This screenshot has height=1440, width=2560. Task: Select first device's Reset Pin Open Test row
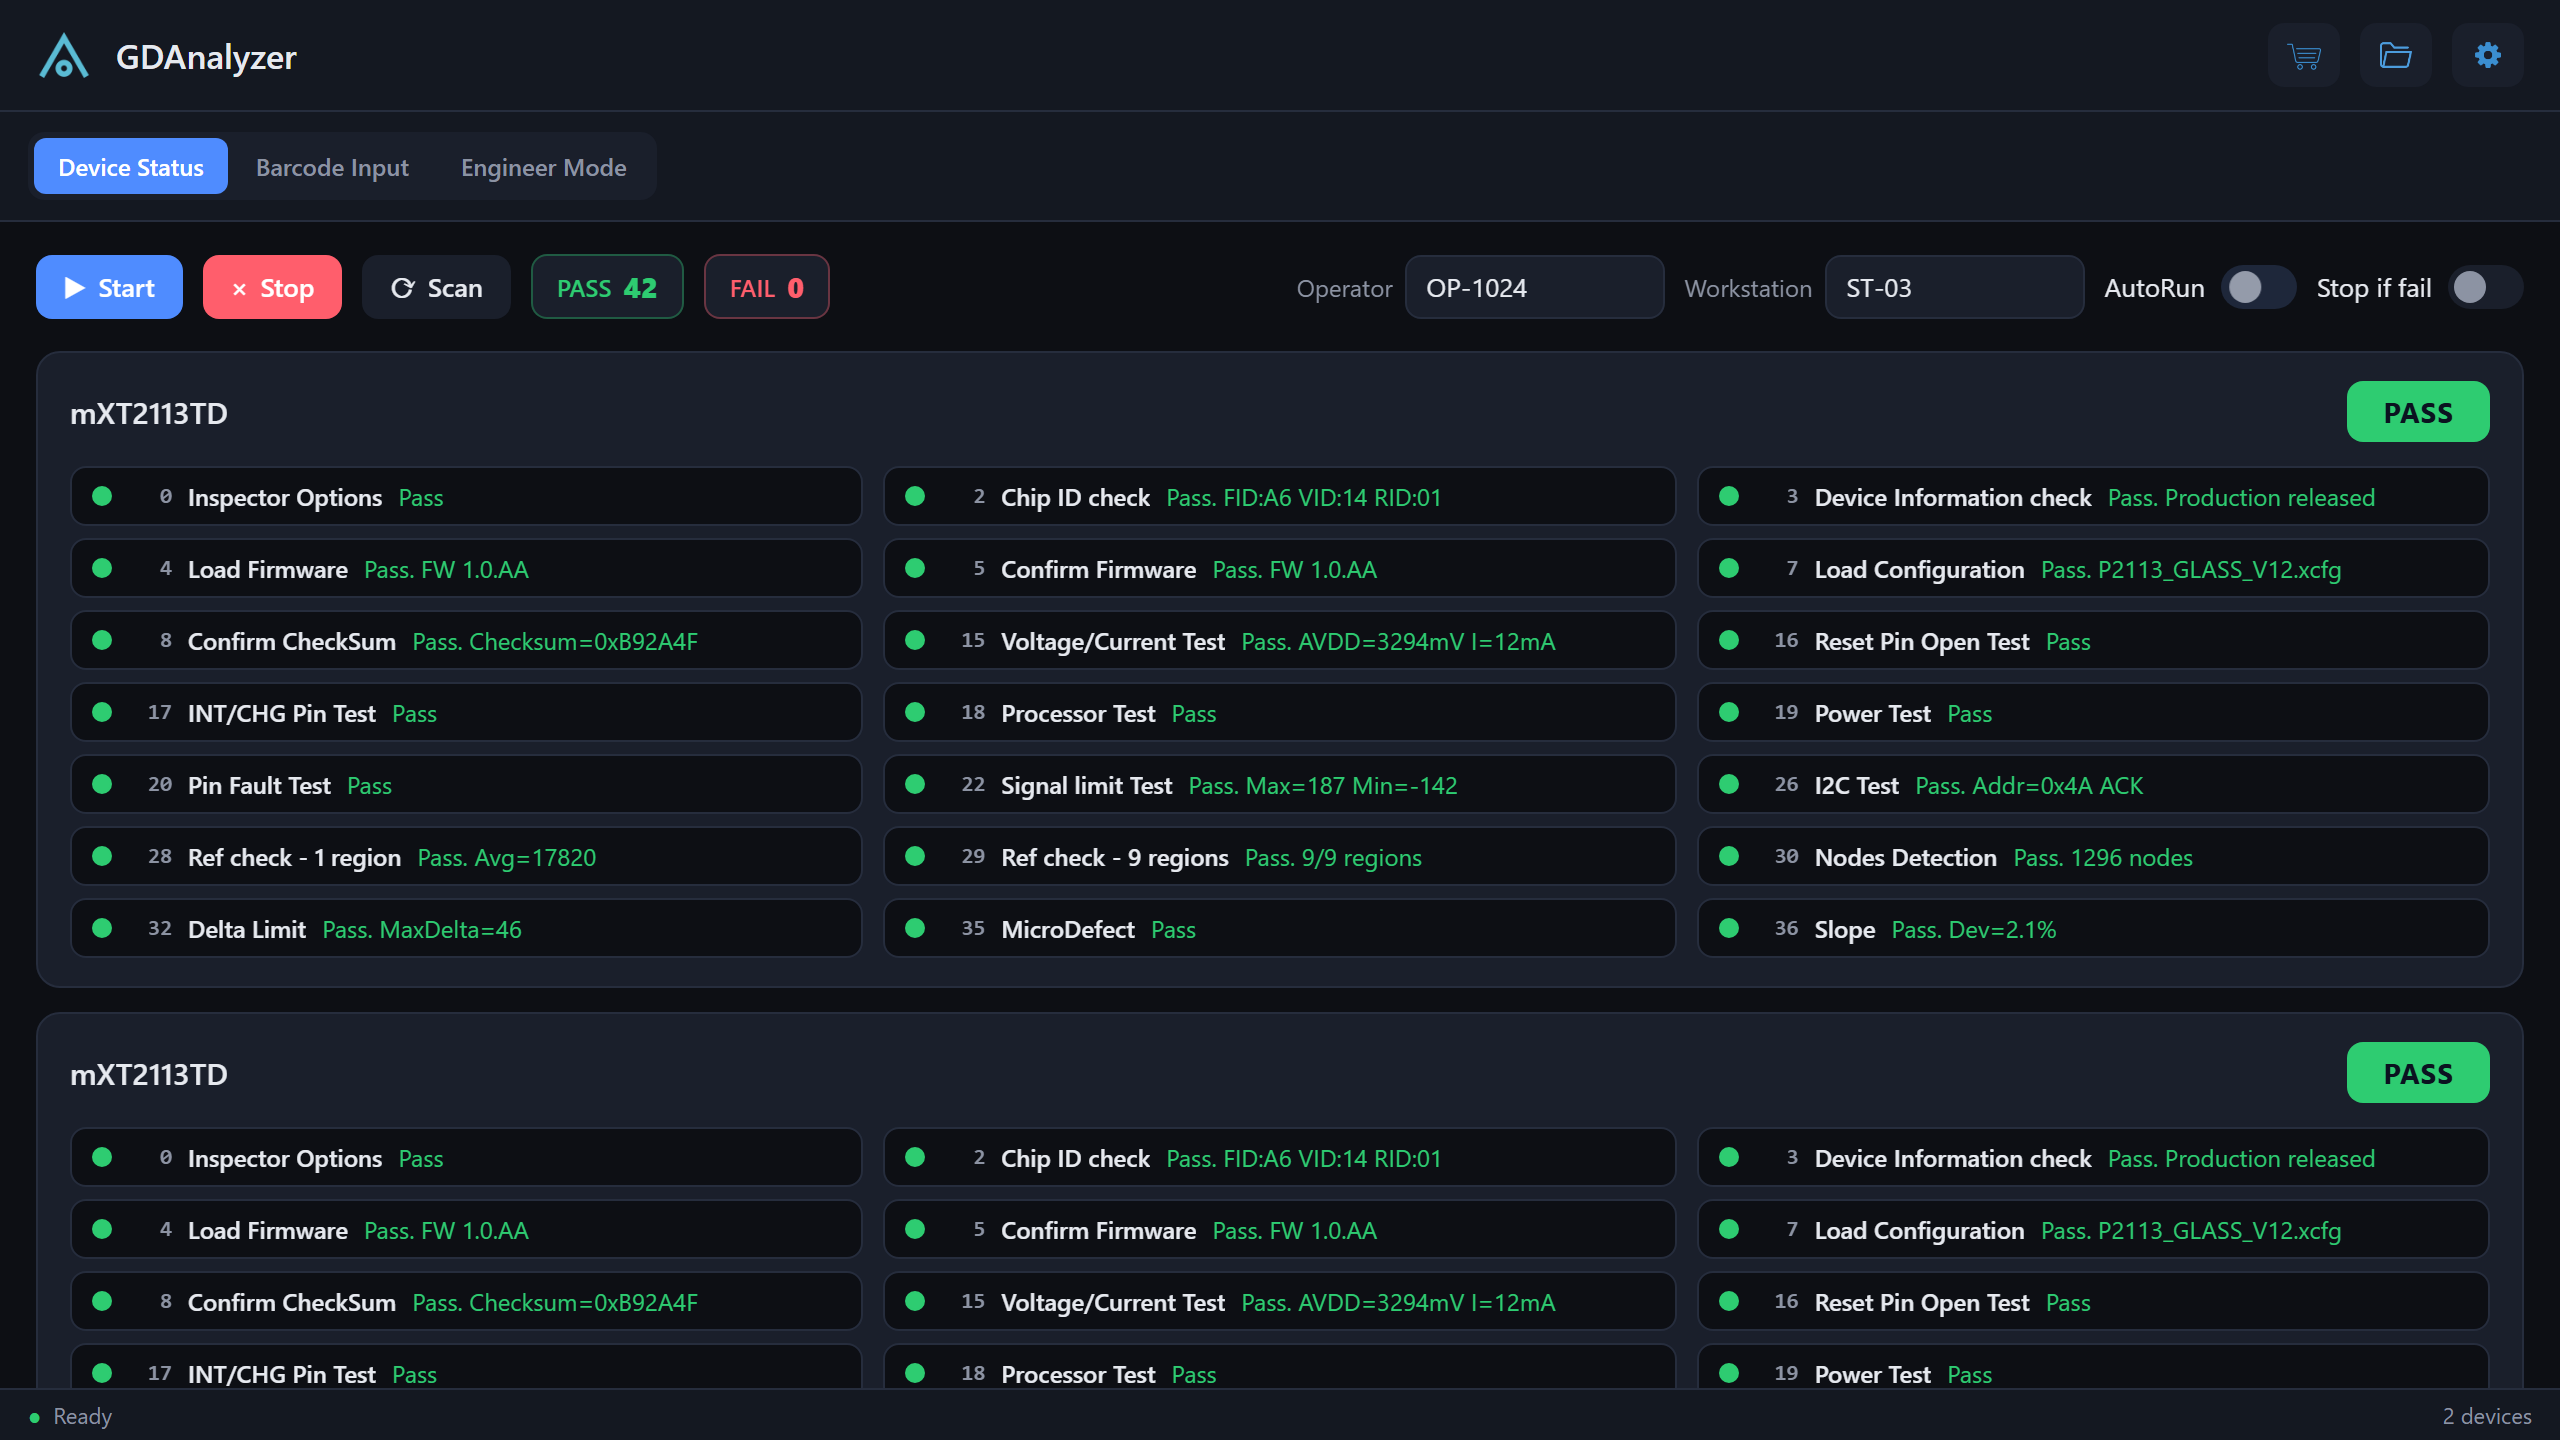point(2093,641)
